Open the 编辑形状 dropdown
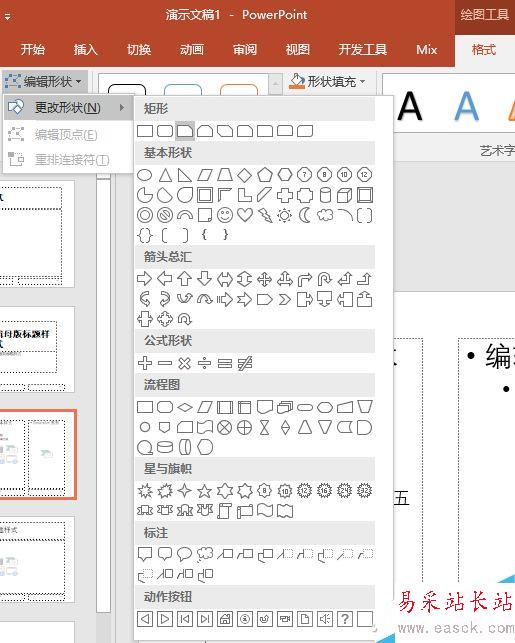 pyautogui.click(x=44, y=82)
